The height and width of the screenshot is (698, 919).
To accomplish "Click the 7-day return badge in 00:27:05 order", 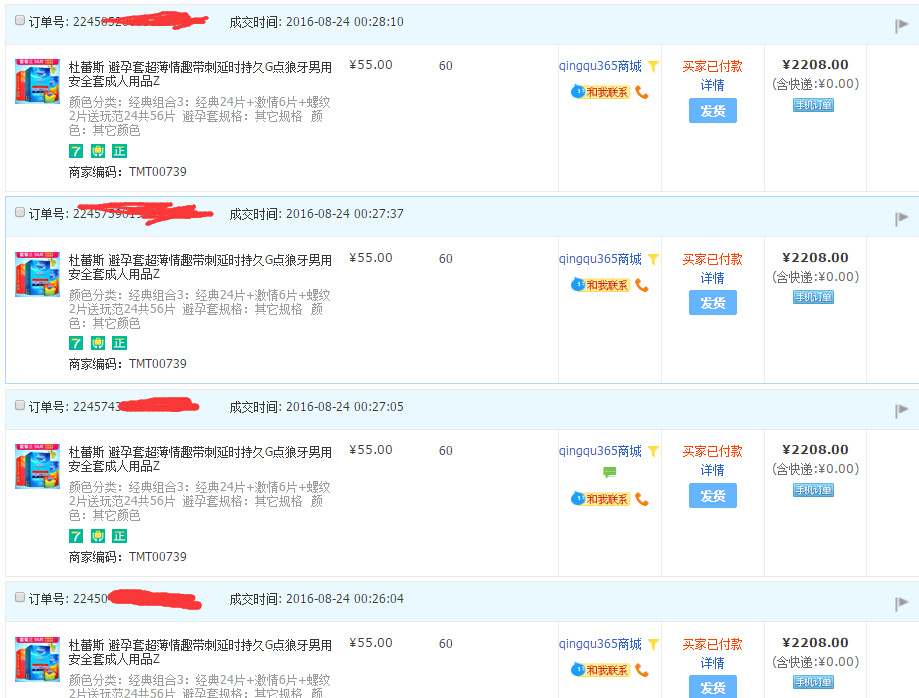I will pos(76,536).
